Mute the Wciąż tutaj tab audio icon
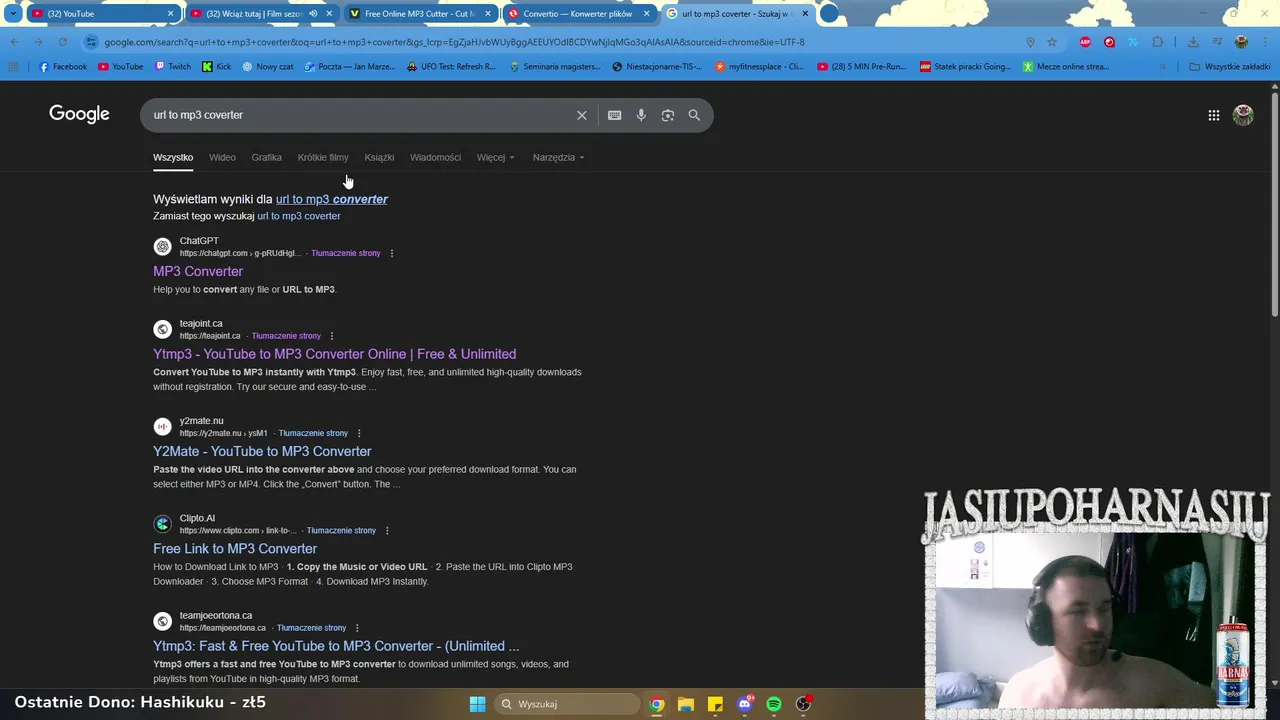 (x=312, y=14)
